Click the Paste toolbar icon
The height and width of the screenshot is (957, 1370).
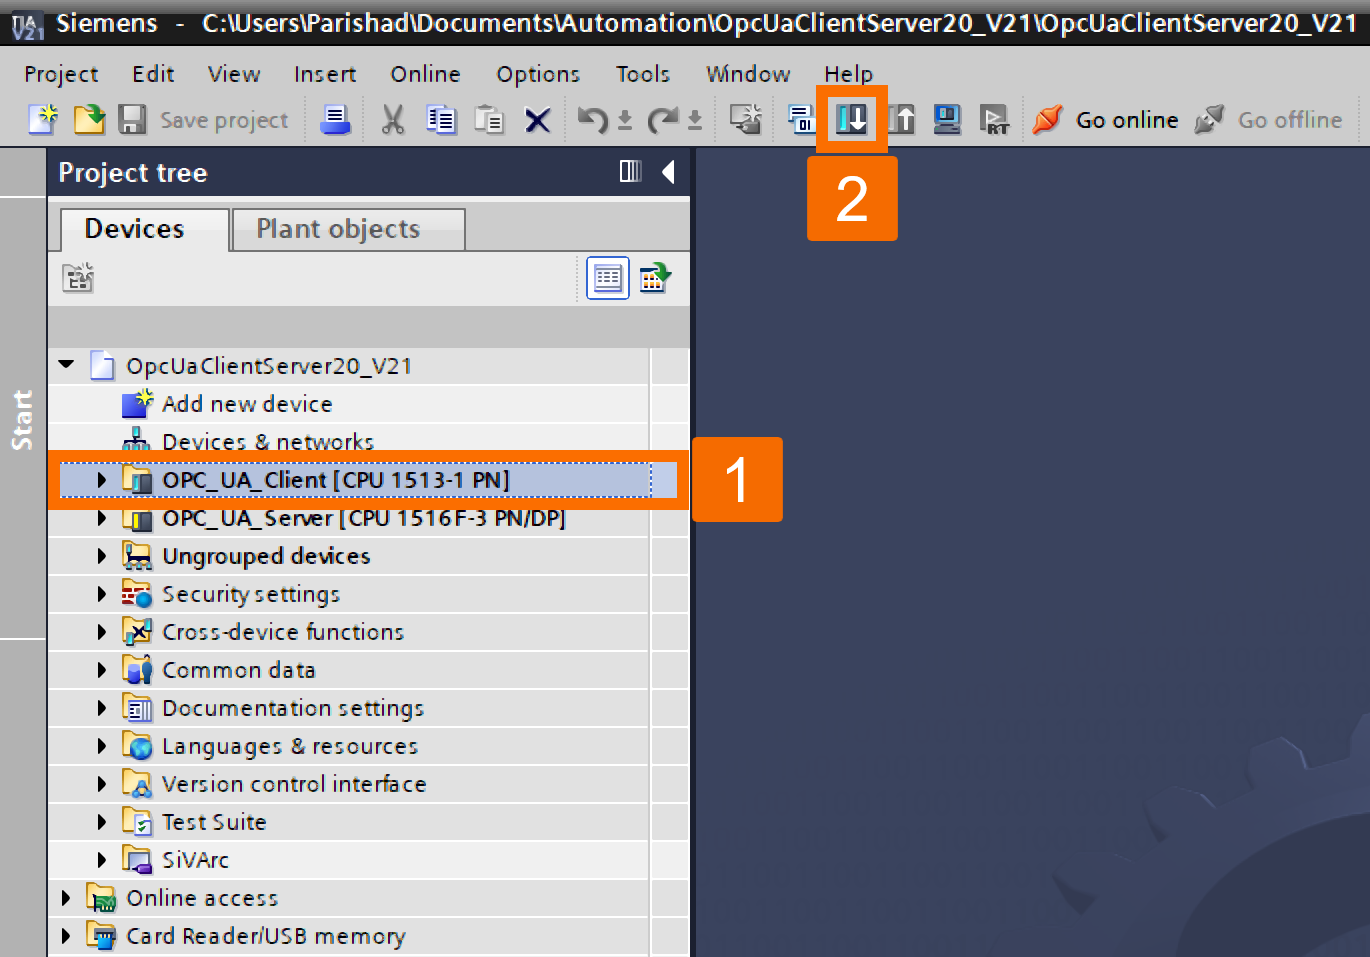coord(489,120)
